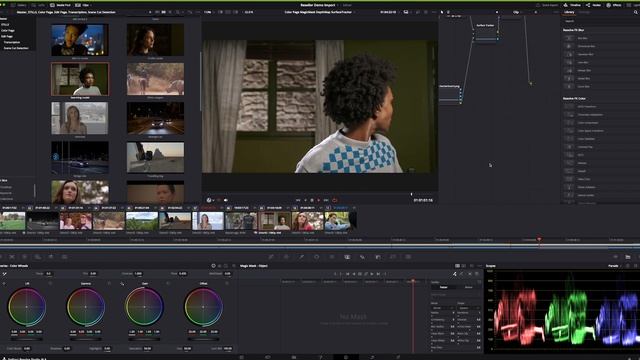Toggle the Effects panel button
The height and width of the screenshot is (360, 640).
point(614,5)
